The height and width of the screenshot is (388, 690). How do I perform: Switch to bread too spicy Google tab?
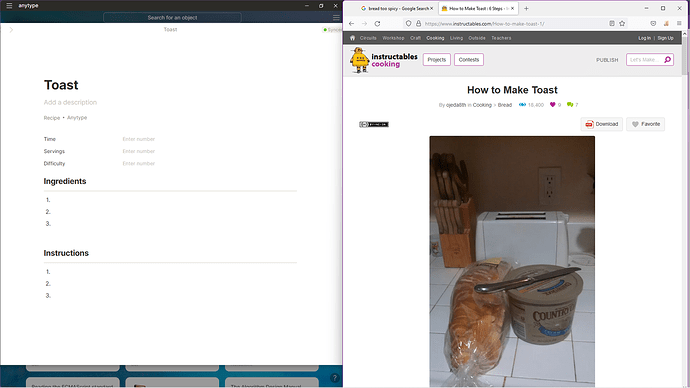(x=397, y=8)
